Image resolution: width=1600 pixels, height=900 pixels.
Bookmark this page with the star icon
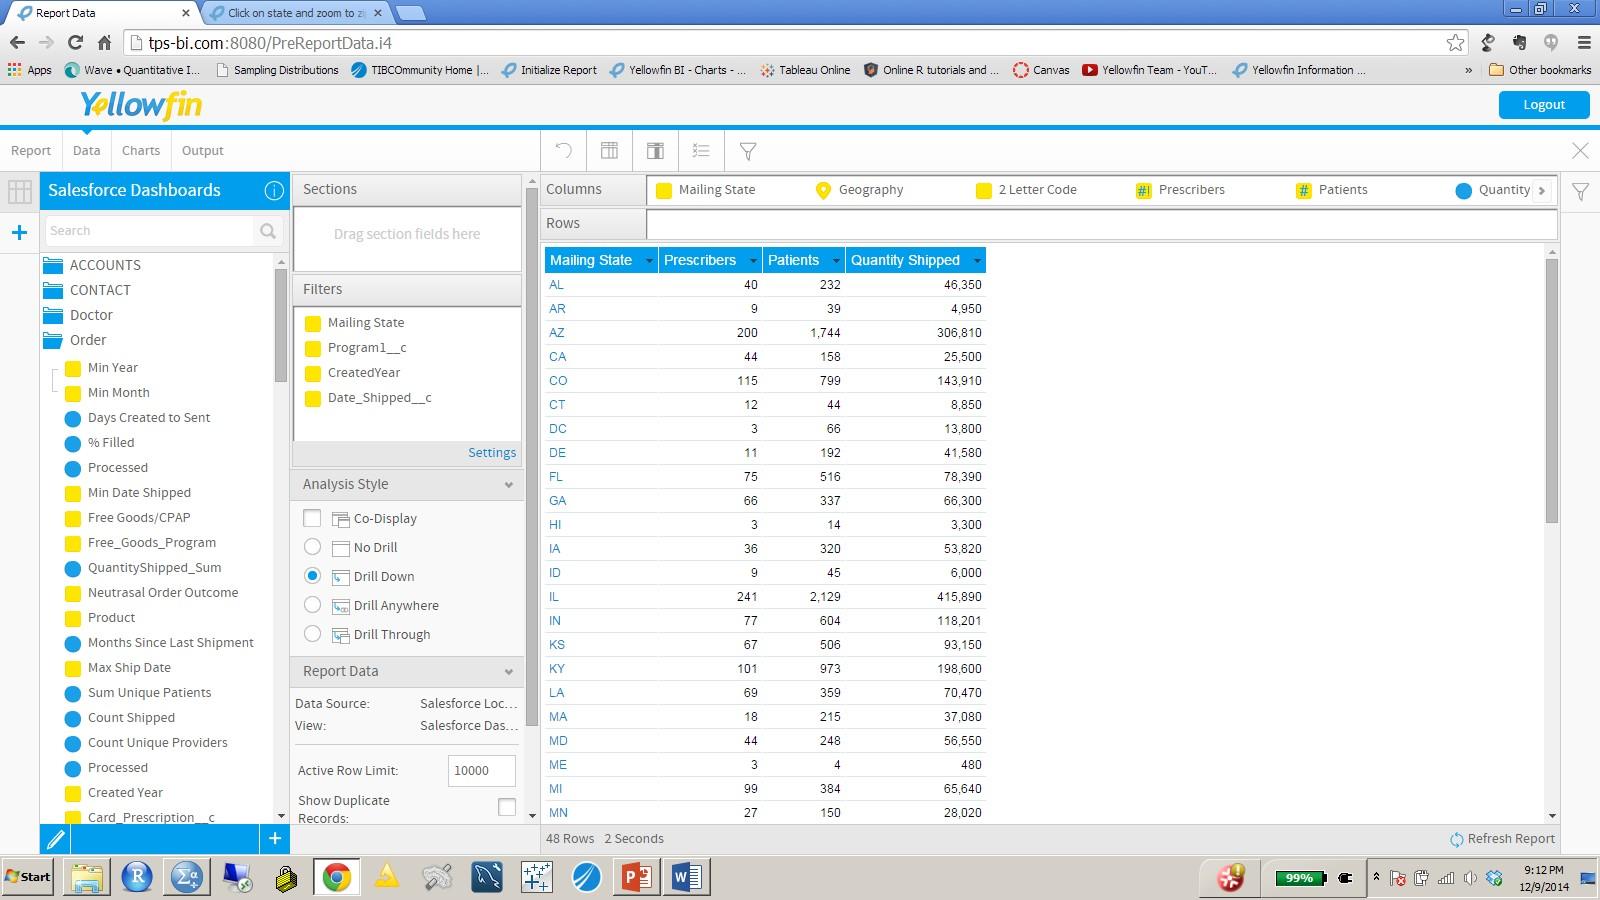point(1456,42)
